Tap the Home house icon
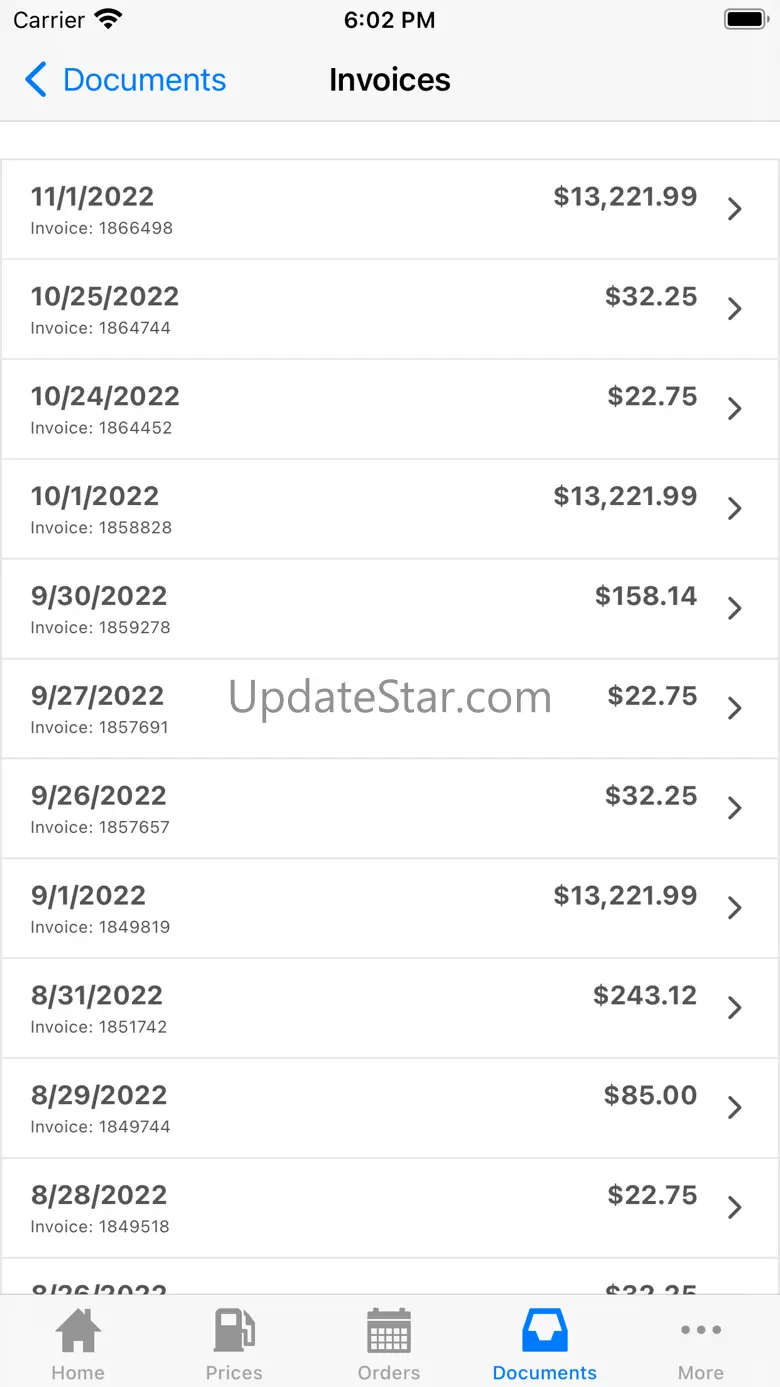The width and height of the screenshot is (780, 1387). pyautogui.click(x=78, y=1331)
